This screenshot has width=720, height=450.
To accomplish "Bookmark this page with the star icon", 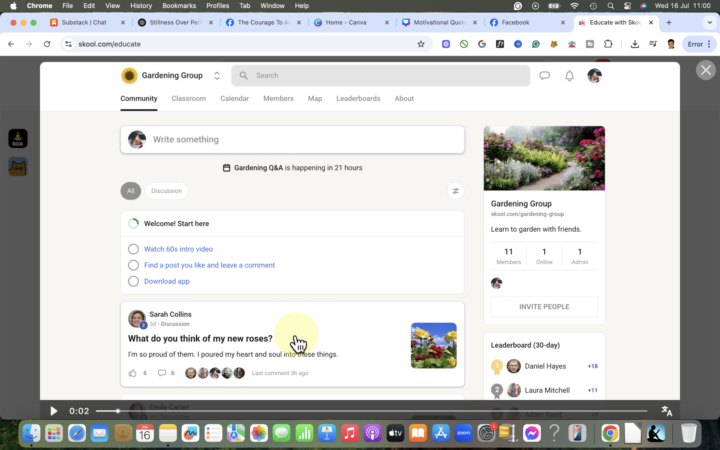I will [x=421, y=44].
